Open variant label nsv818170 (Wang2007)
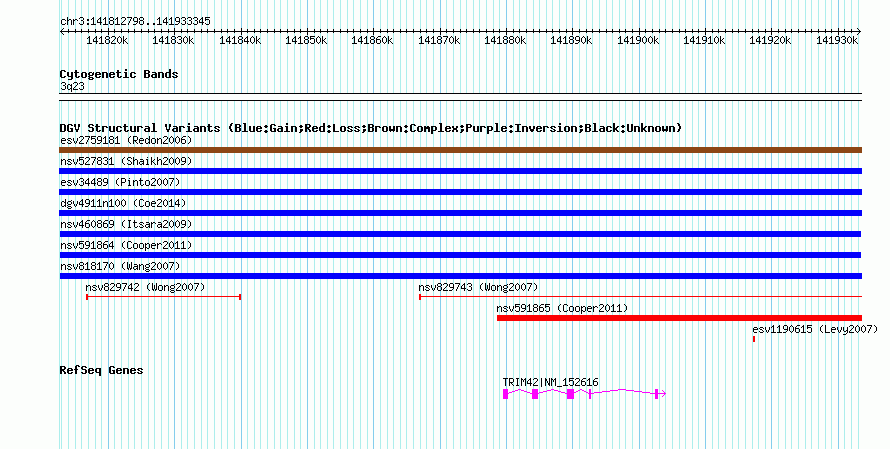Screen dimensions: 890x449 click(x=120, y=266)
